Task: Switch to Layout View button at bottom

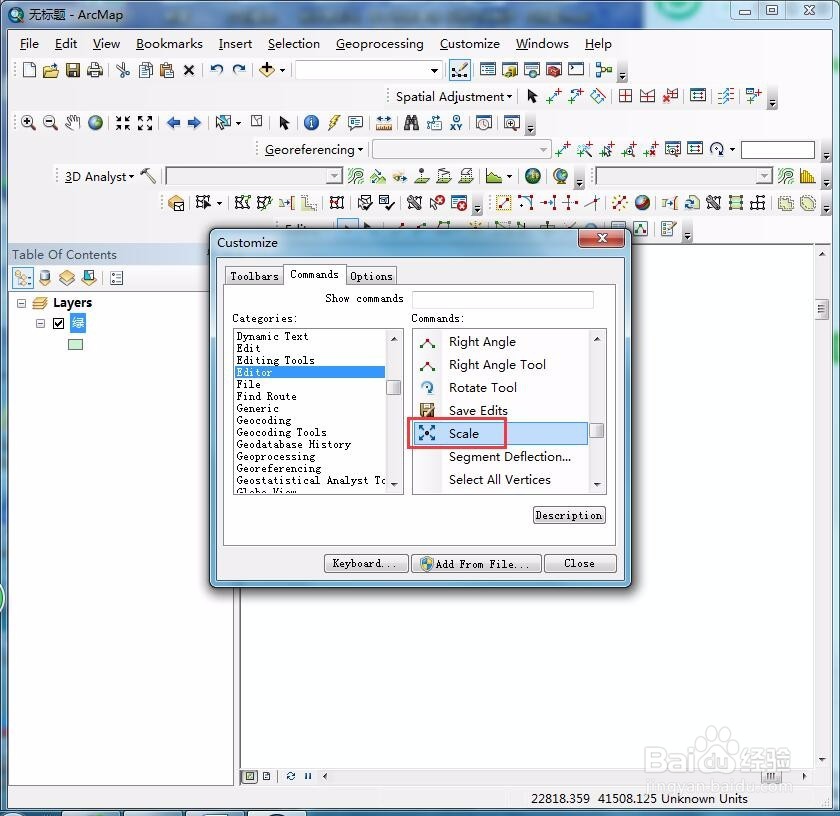Action: (x=267, y=776)
